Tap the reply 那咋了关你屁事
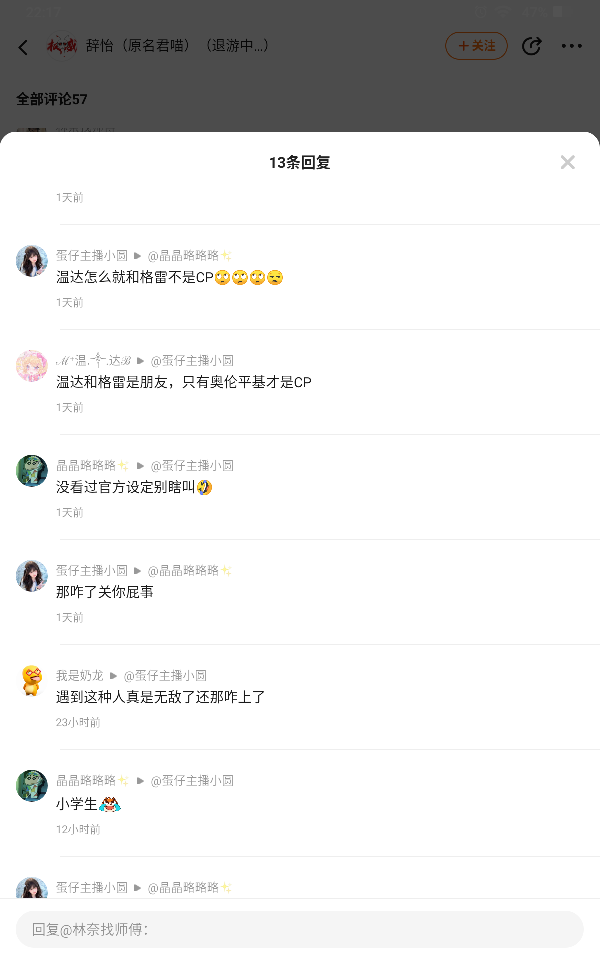The width and height of the screenshot is (600, 960). click(x=105, y=592)
